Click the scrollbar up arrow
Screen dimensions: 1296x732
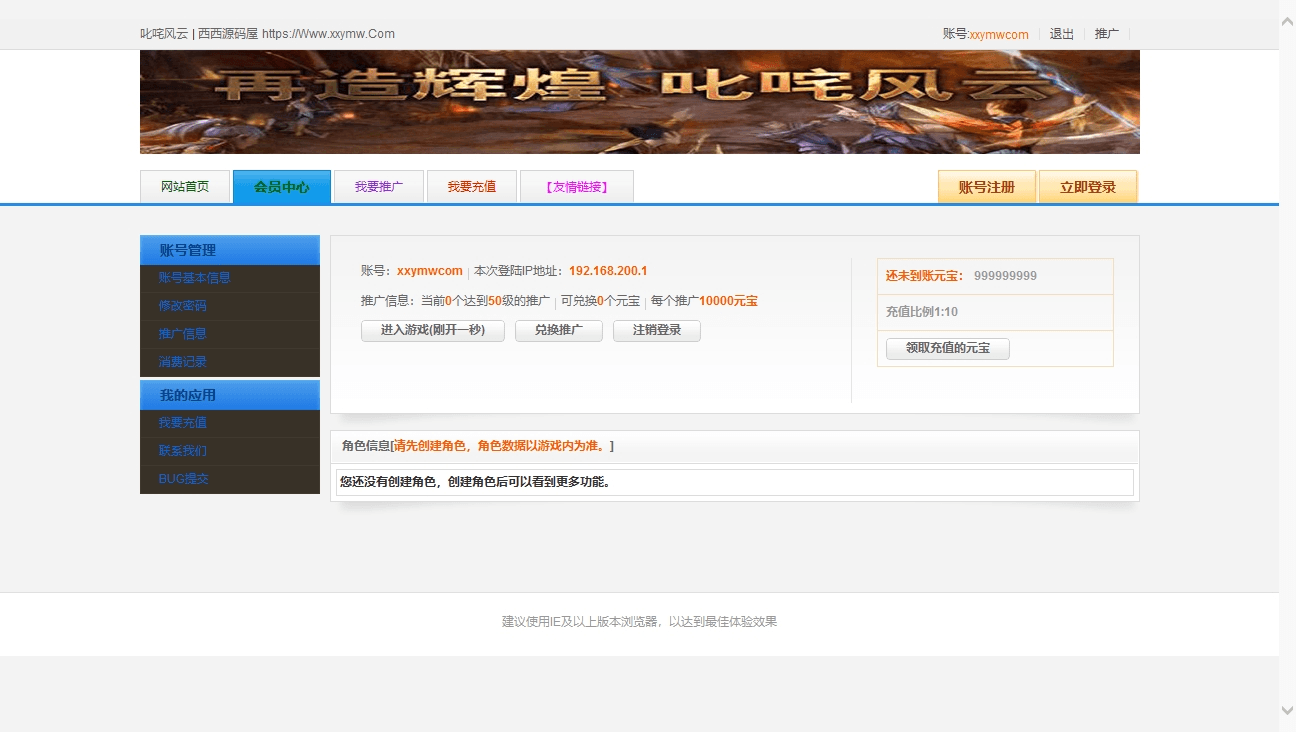[x=1287, y=21]
